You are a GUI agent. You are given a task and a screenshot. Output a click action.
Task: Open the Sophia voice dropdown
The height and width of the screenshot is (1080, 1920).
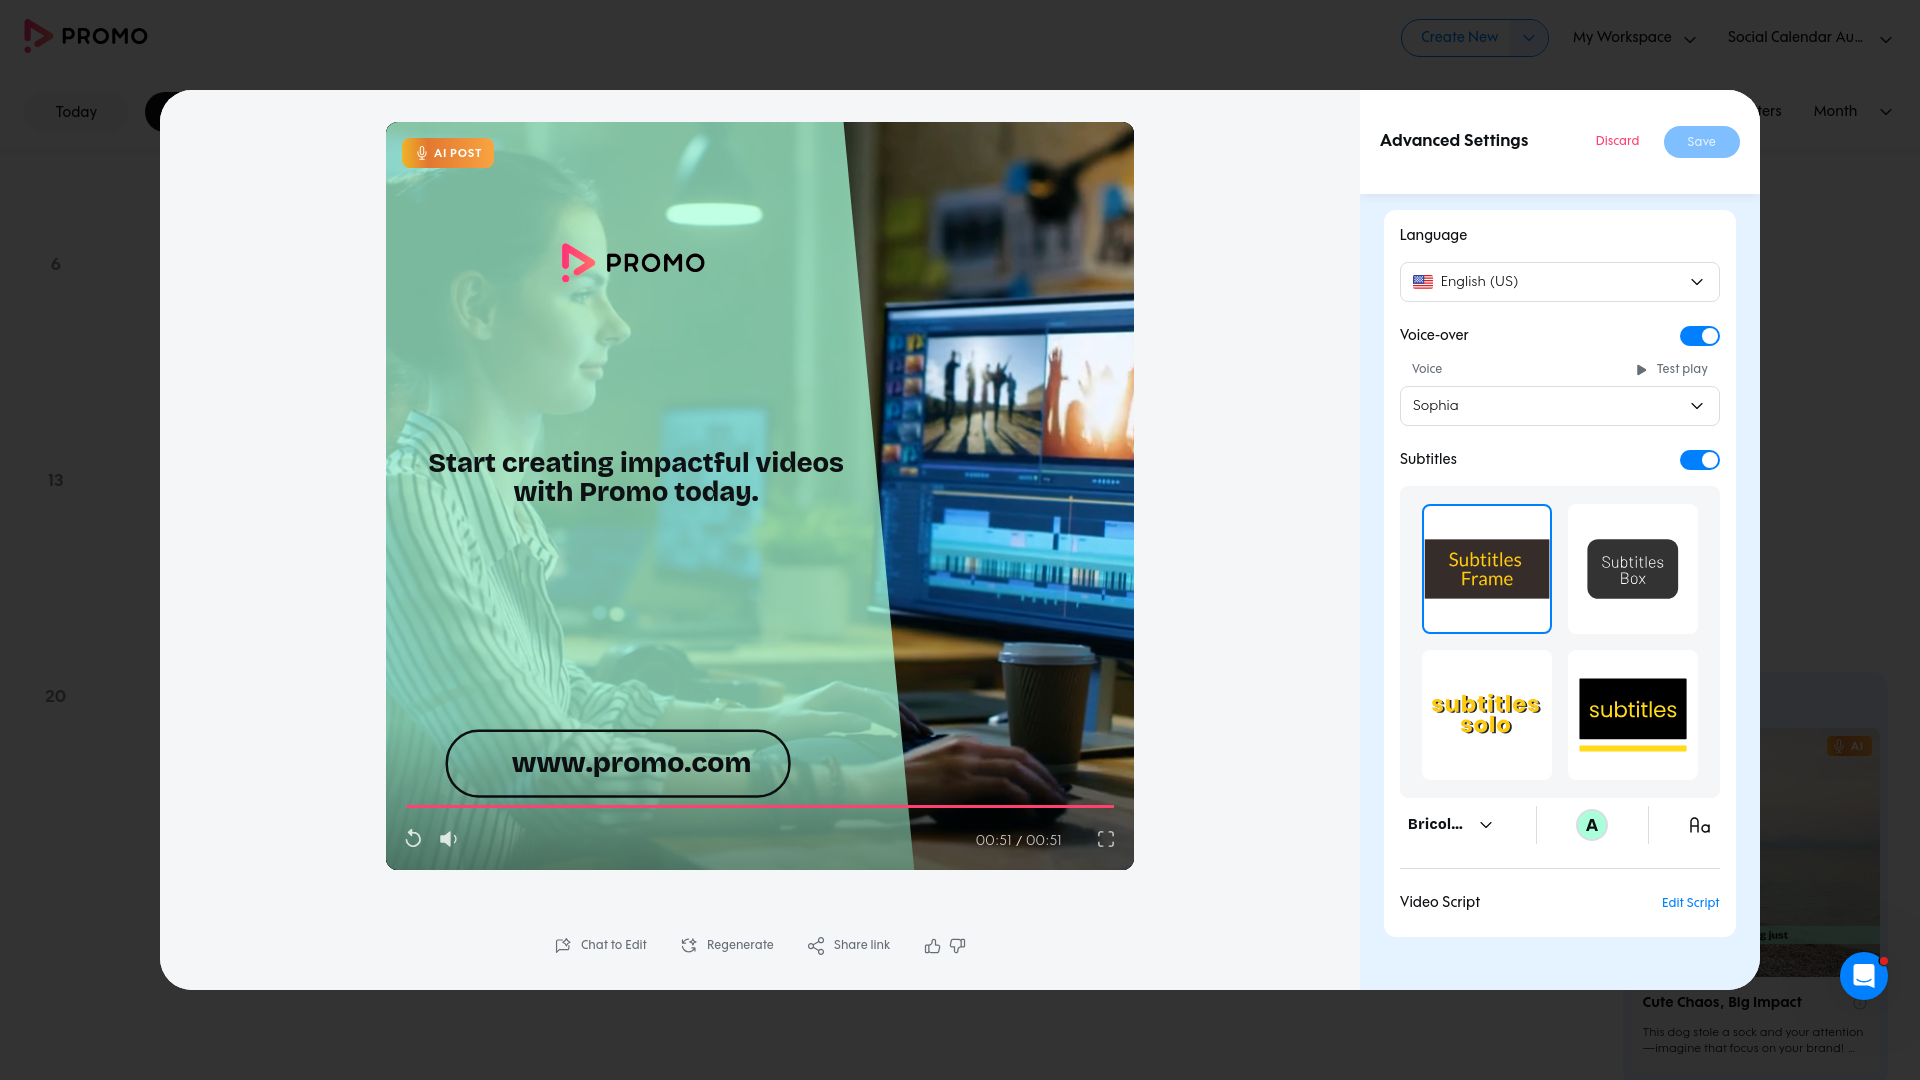[1558, 406]
